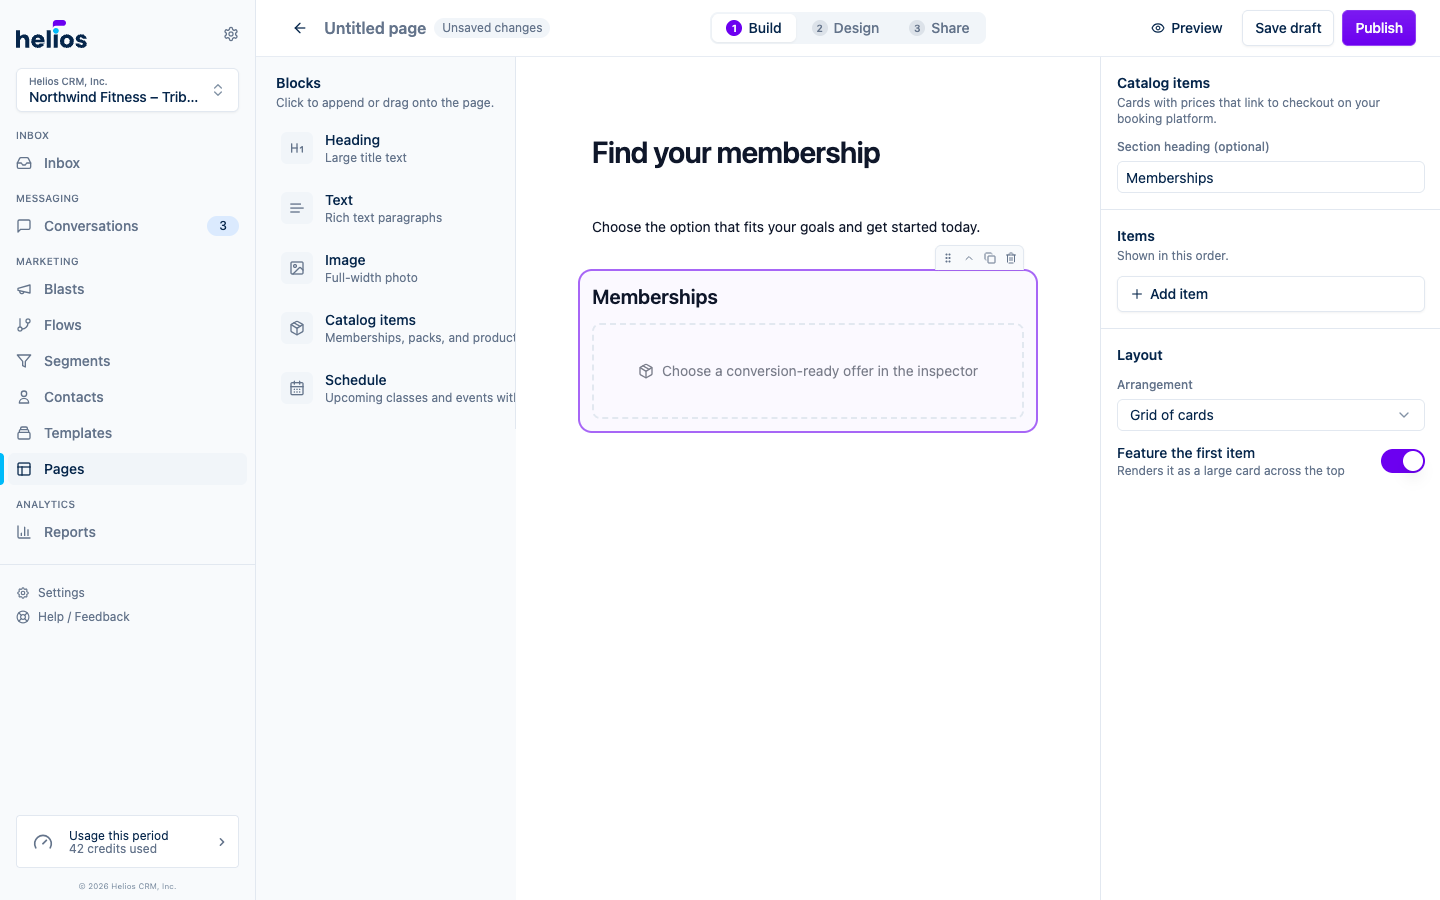Click the cube icon in empty offer placeholder
Screen dimensions: 1440x900
point(646,371)
